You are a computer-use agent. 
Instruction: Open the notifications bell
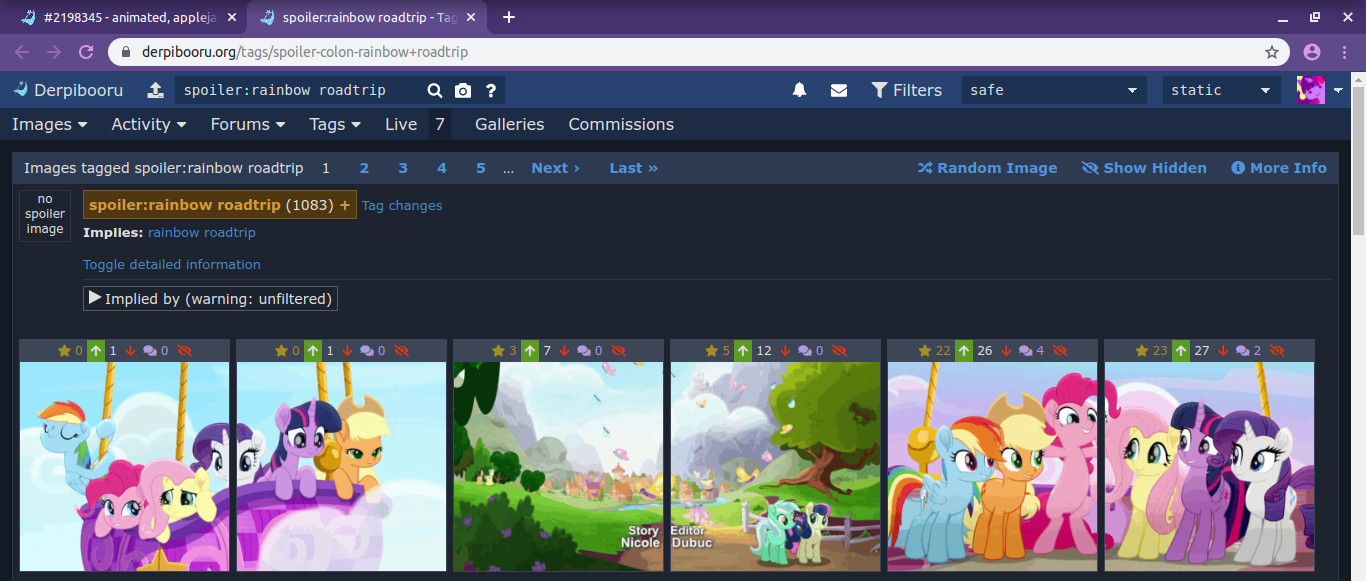799,90
